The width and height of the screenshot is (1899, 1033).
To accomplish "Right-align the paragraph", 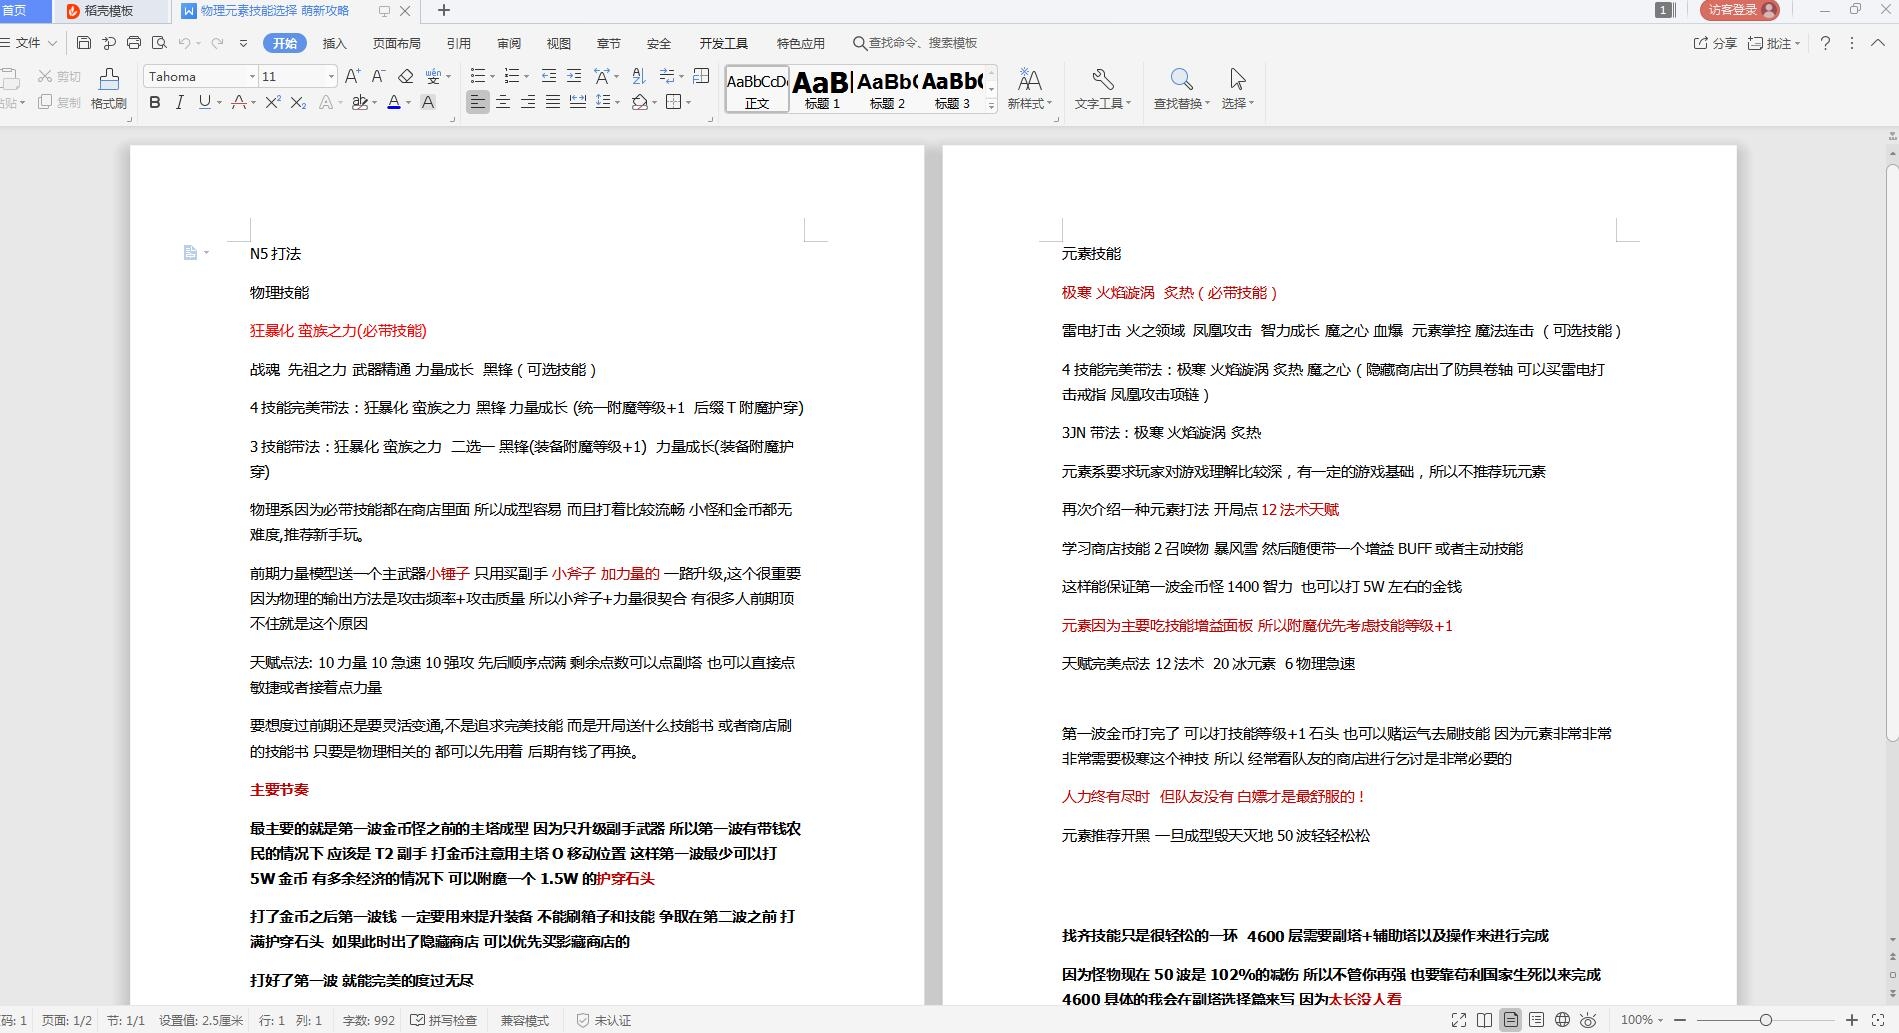I will point(528,102).
